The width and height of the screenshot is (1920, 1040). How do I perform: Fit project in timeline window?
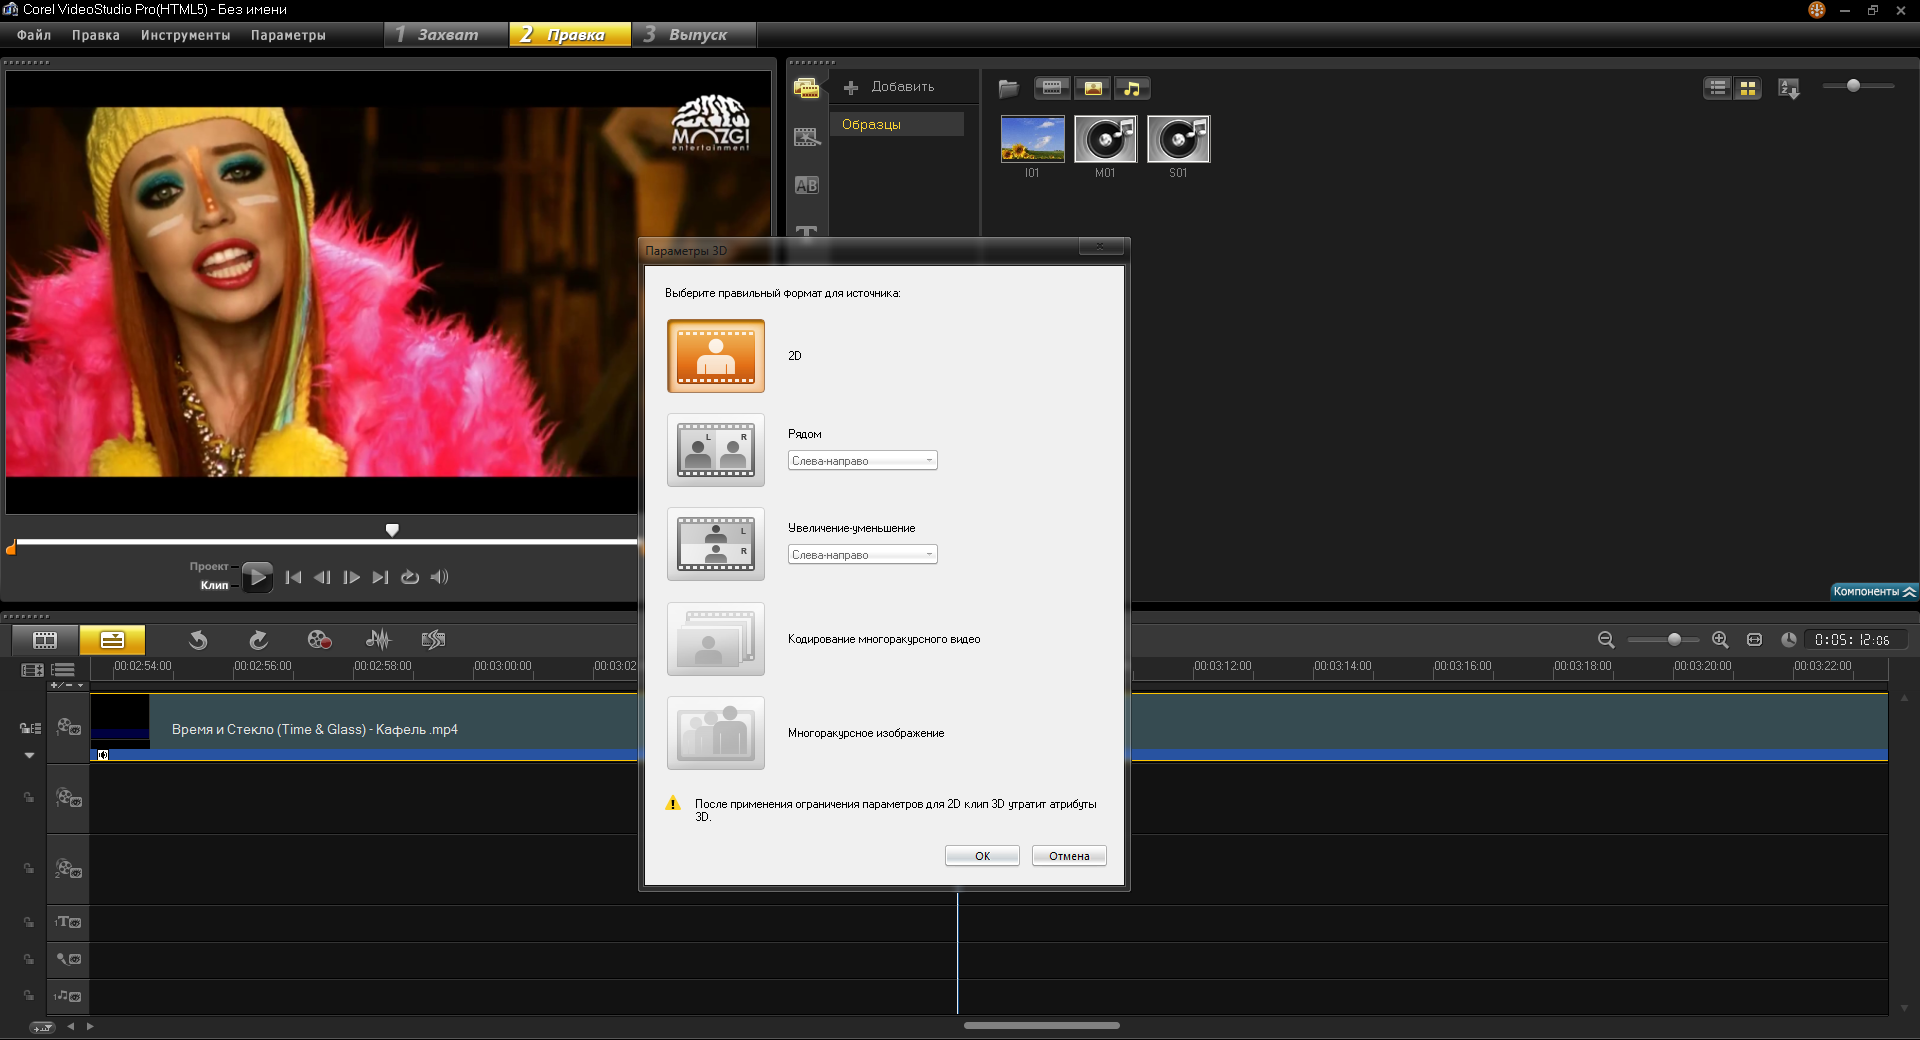click(1754, 640)
